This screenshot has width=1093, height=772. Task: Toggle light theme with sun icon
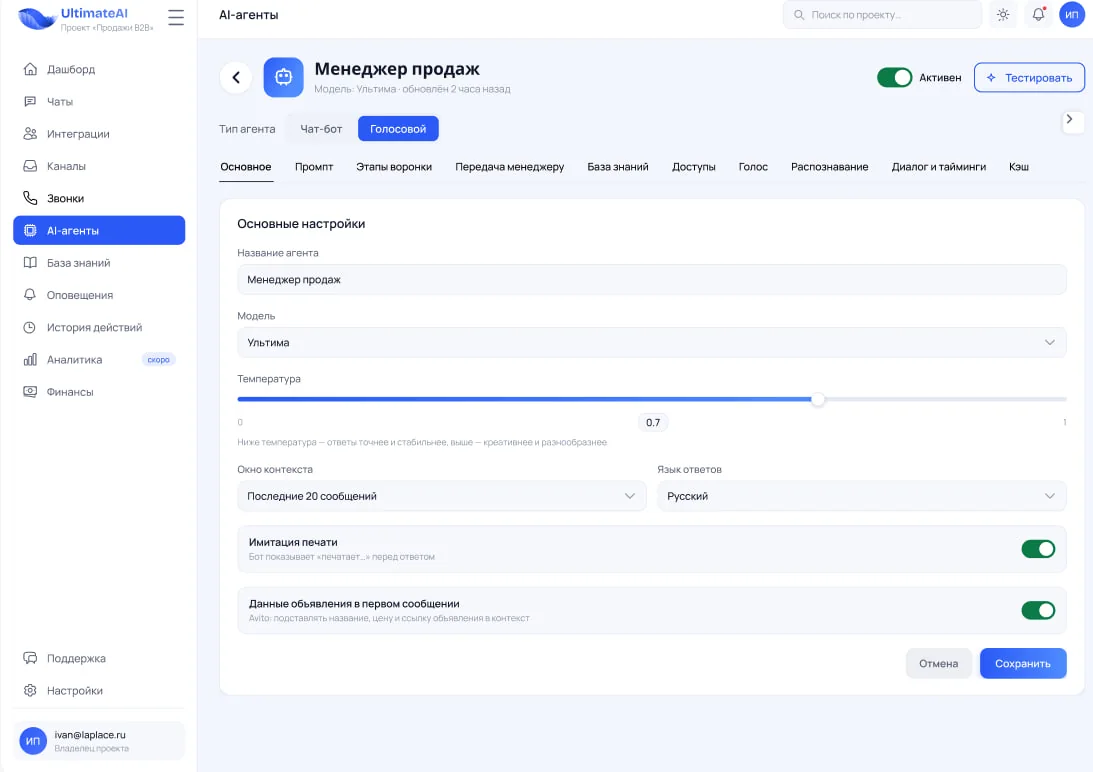click(1002, 15)
